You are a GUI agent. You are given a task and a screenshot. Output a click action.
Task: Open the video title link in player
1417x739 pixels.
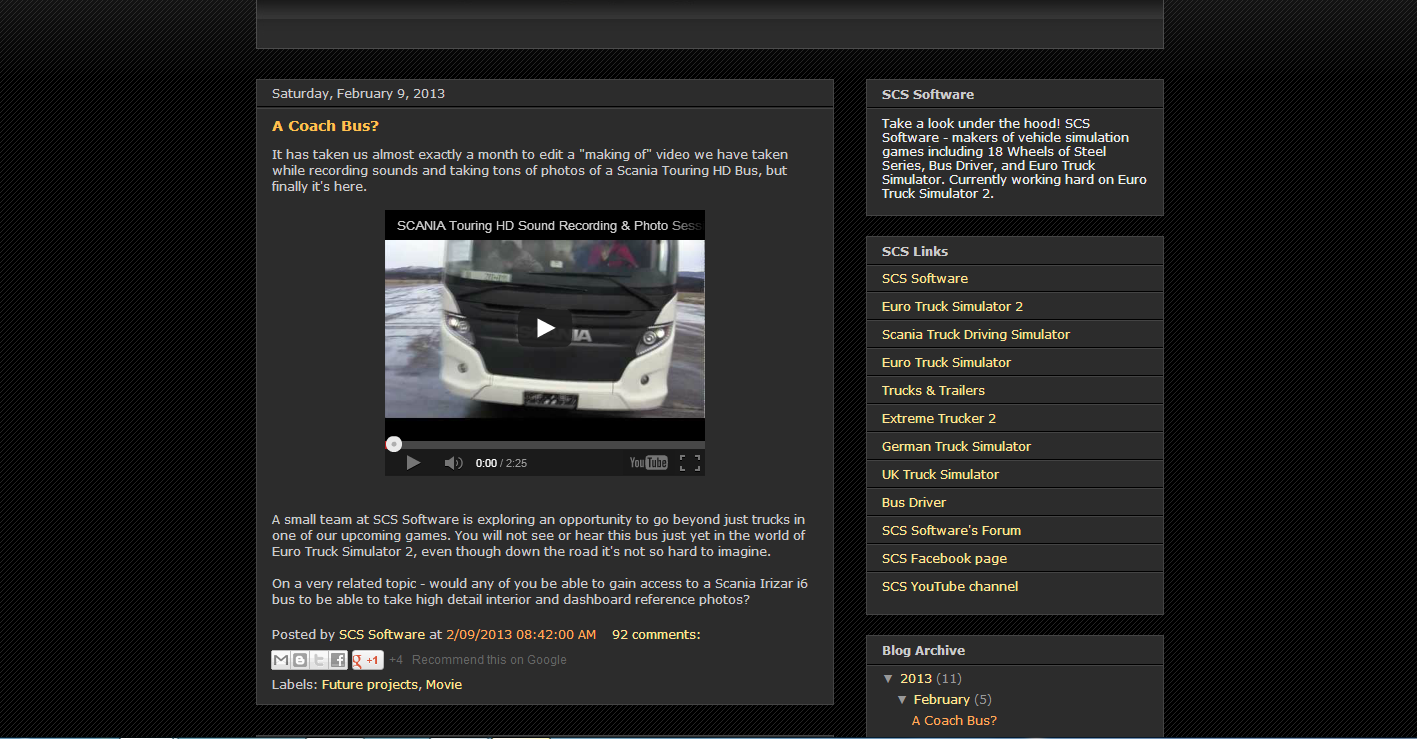click(548, 225)
